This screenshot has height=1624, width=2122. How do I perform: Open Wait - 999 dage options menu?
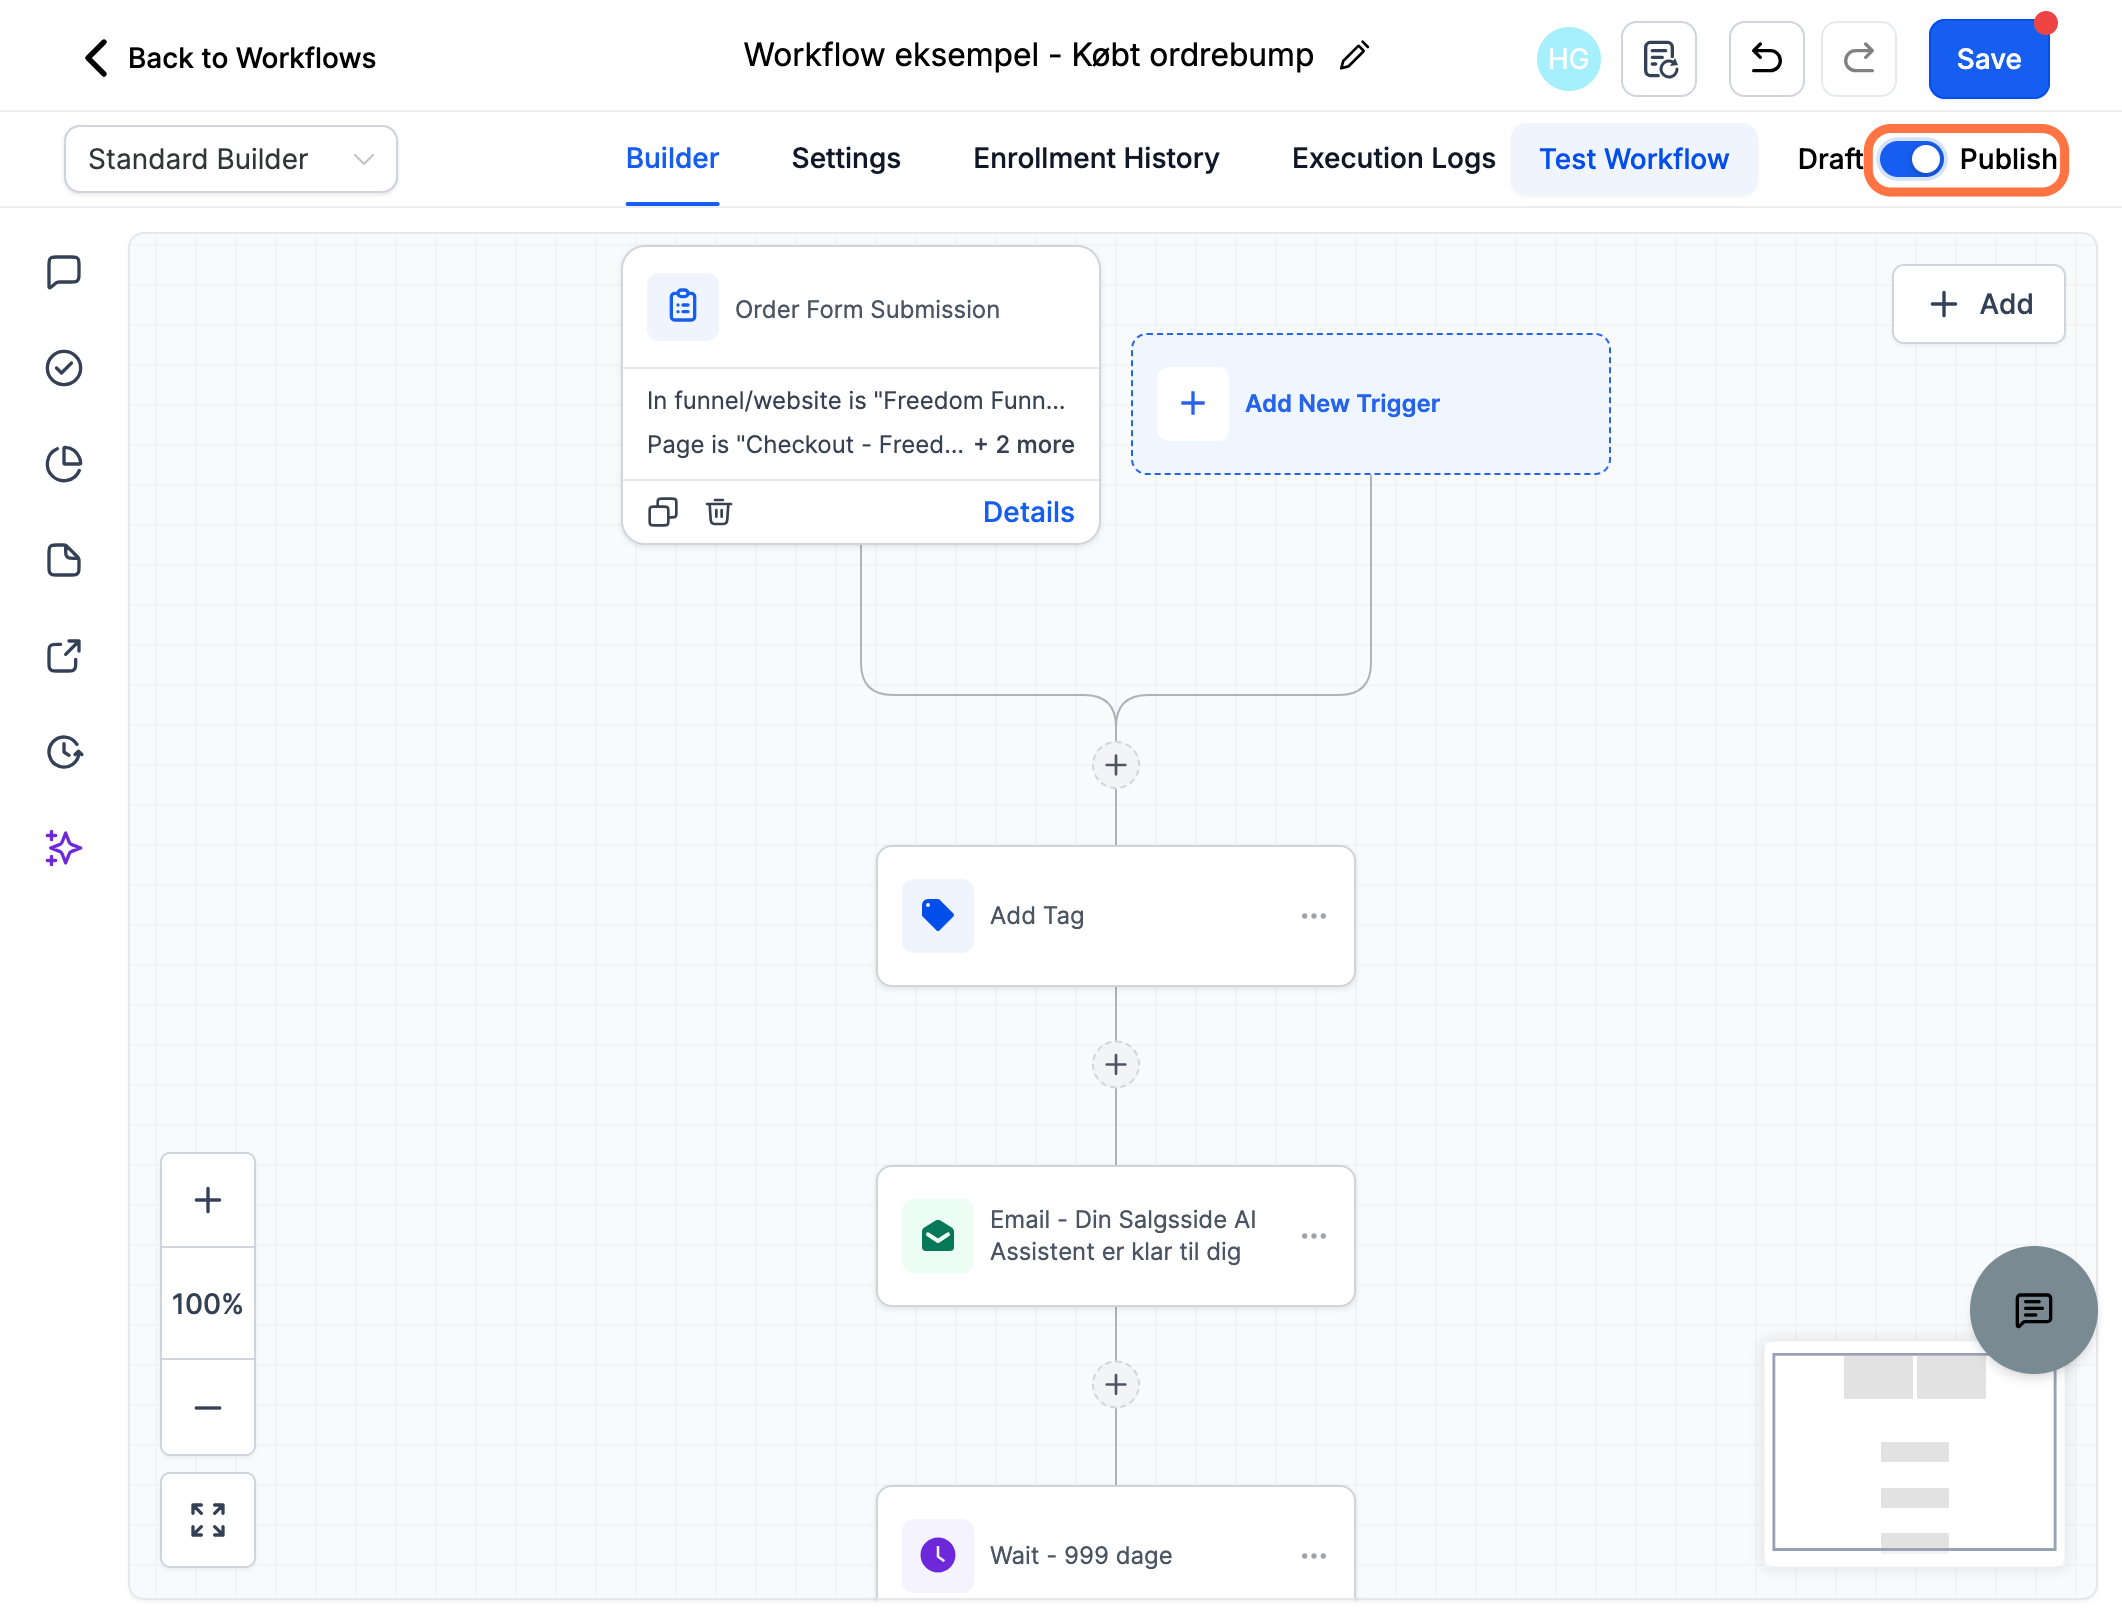tap(1314, 1556)
